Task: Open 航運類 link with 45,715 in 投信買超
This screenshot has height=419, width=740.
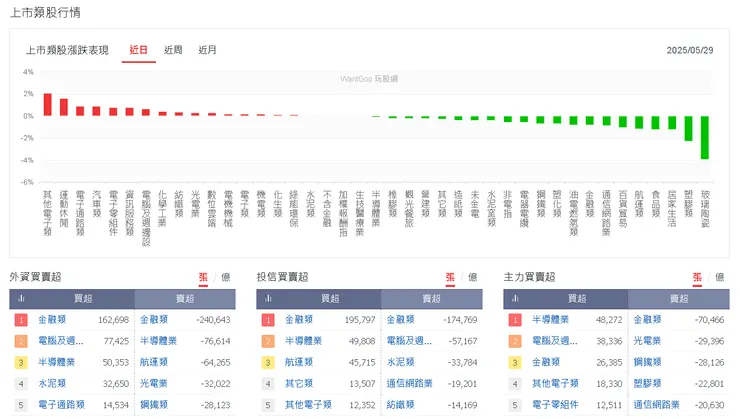Action: click(x=299, y=362)
